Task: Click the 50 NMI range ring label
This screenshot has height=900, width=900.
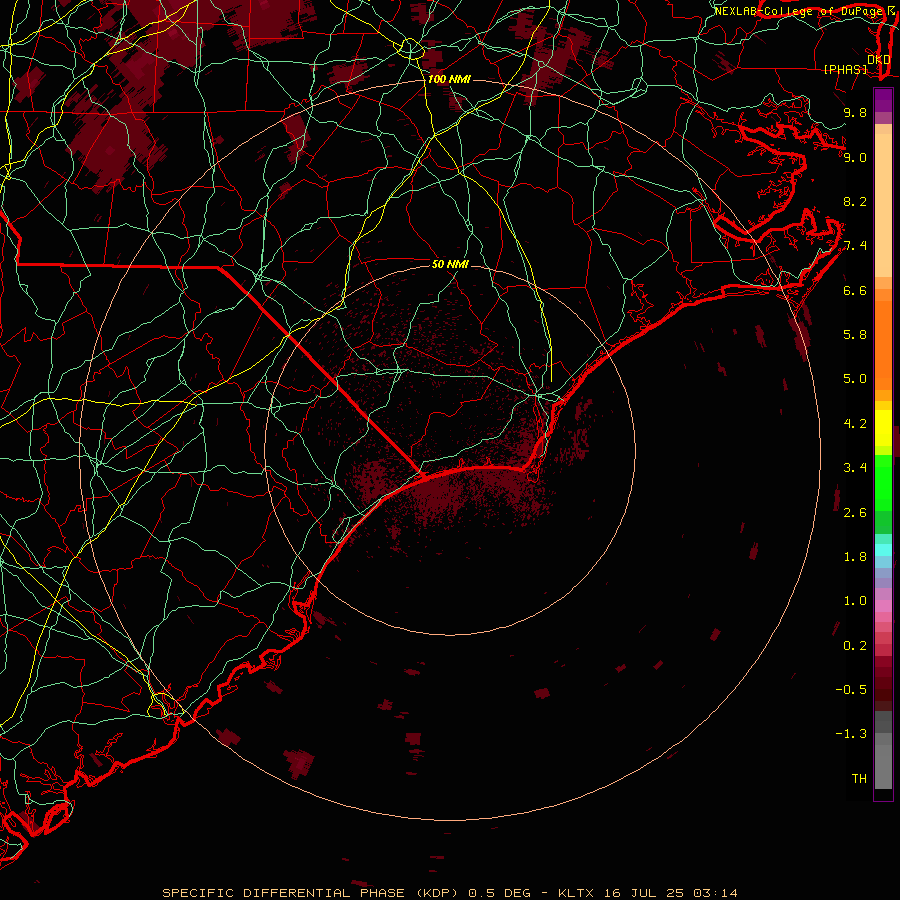Action: tap(450, 264)
